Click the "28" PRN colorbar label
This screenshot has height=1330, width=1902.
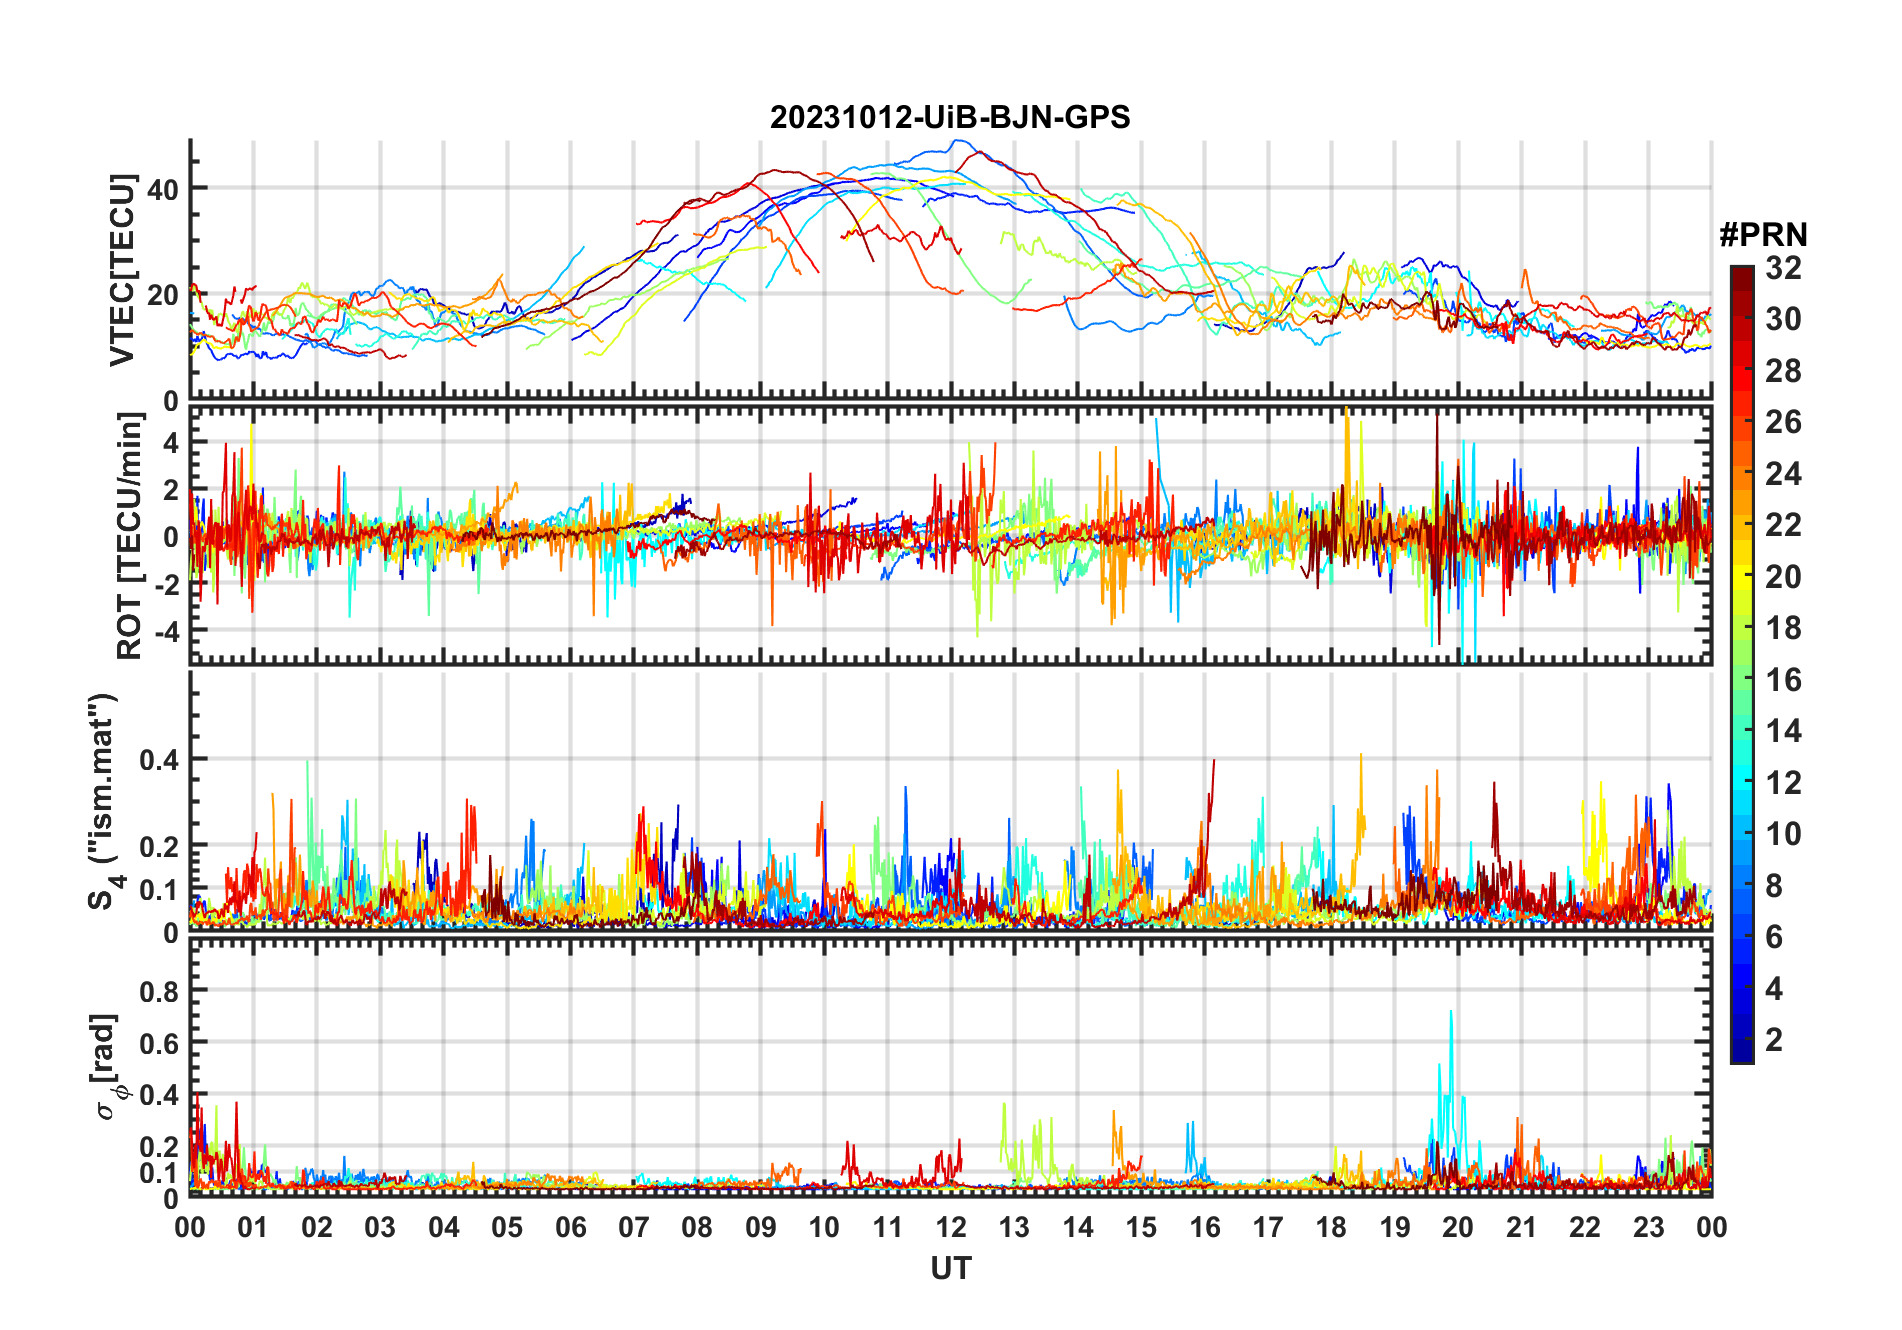coord(1783,370)
